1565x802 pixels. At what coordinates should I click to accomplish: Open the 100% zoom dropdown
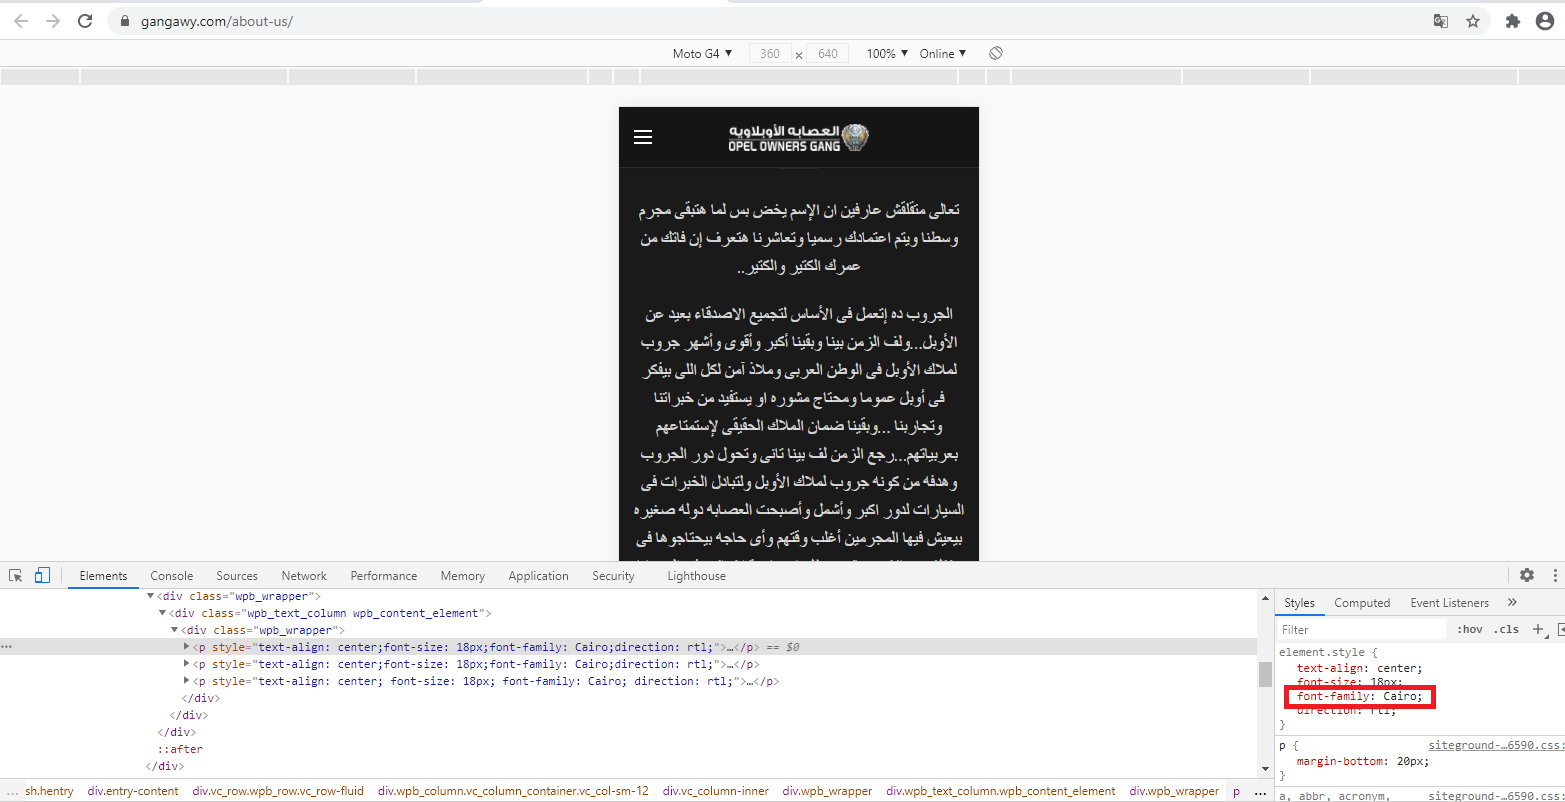click(887, 54)
